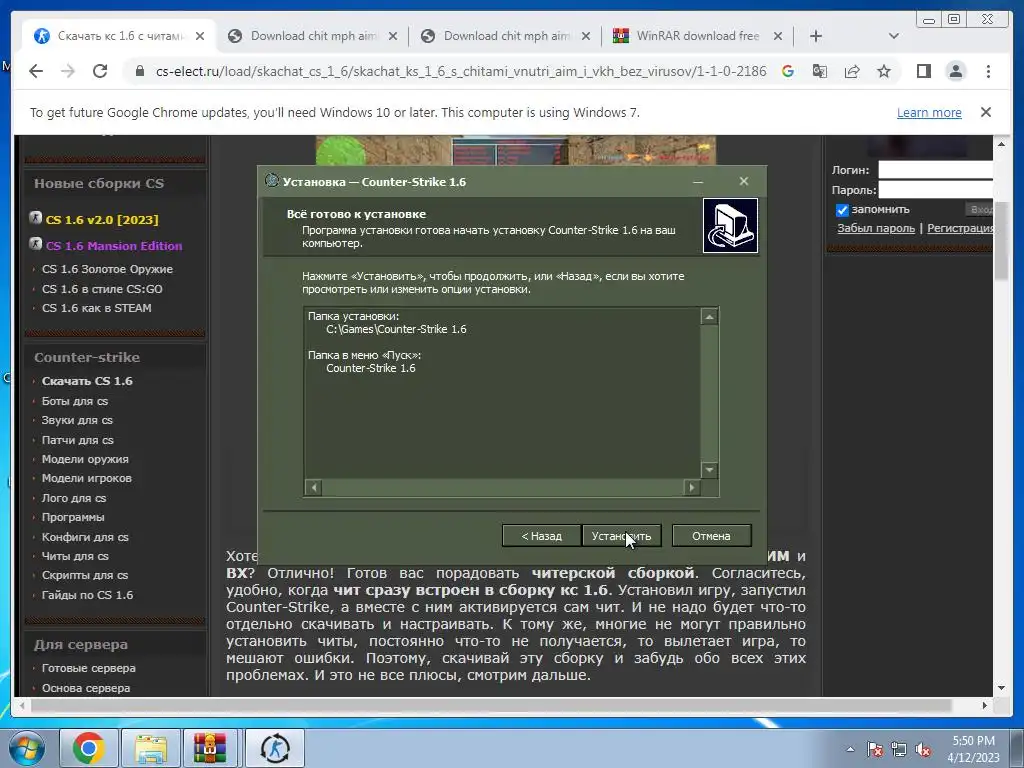Reload the current web page
This screenshot has height=768, width=1024.
[100, 71]
